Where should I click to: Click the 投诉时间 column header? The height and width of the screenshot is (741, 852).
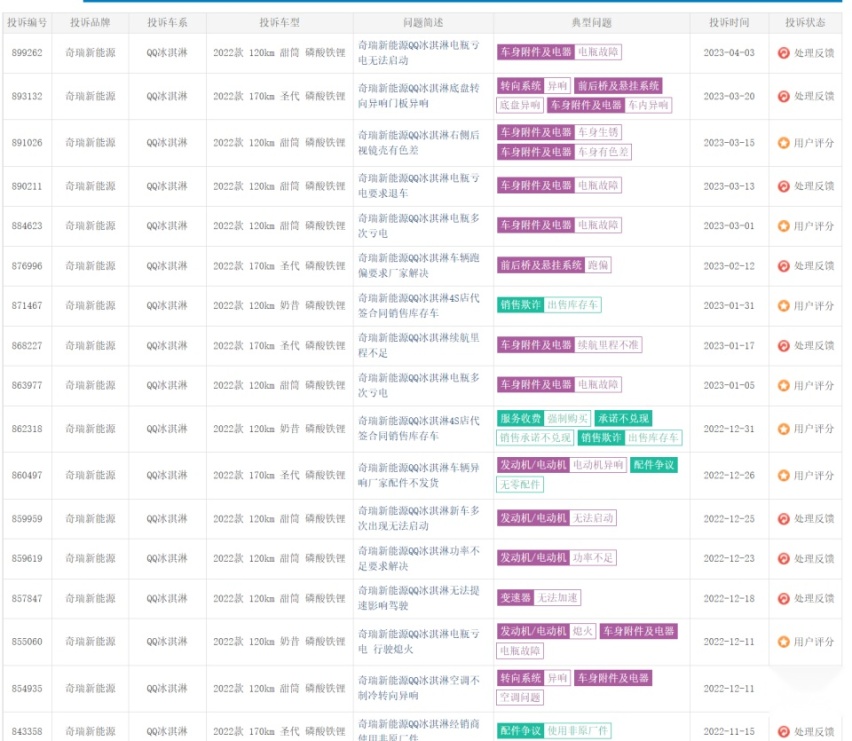729,23
